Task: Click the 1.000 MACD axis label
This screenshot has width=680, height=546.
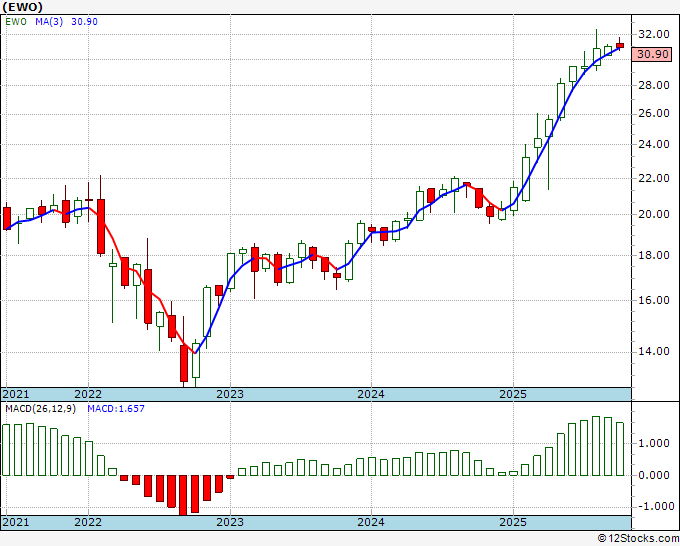Action: [654, 443]
